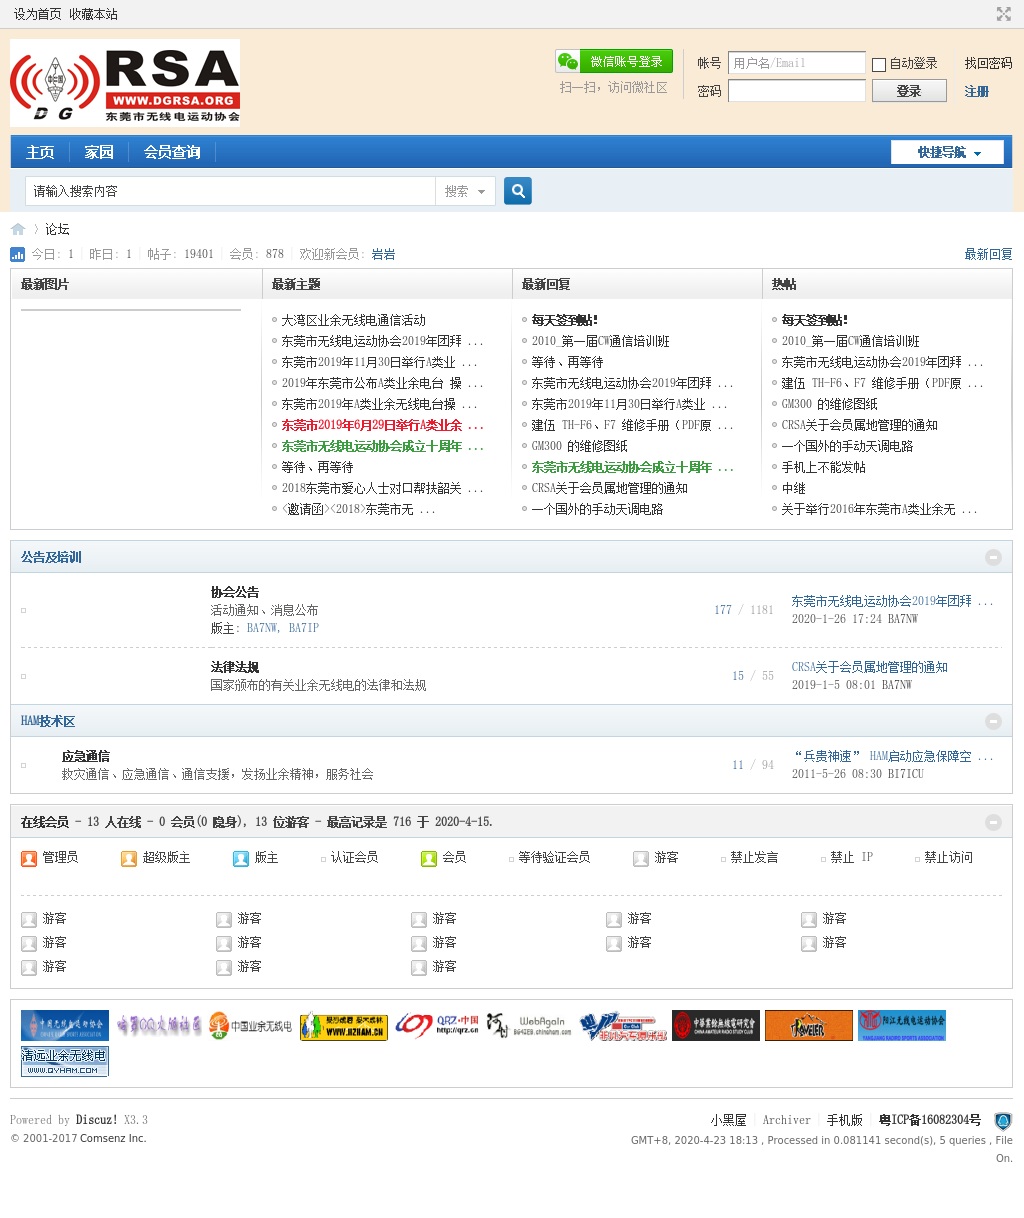Open the Discuz! link in footer
The width and height of the screenshot is (1024, 1218).
click(97, 1120)
